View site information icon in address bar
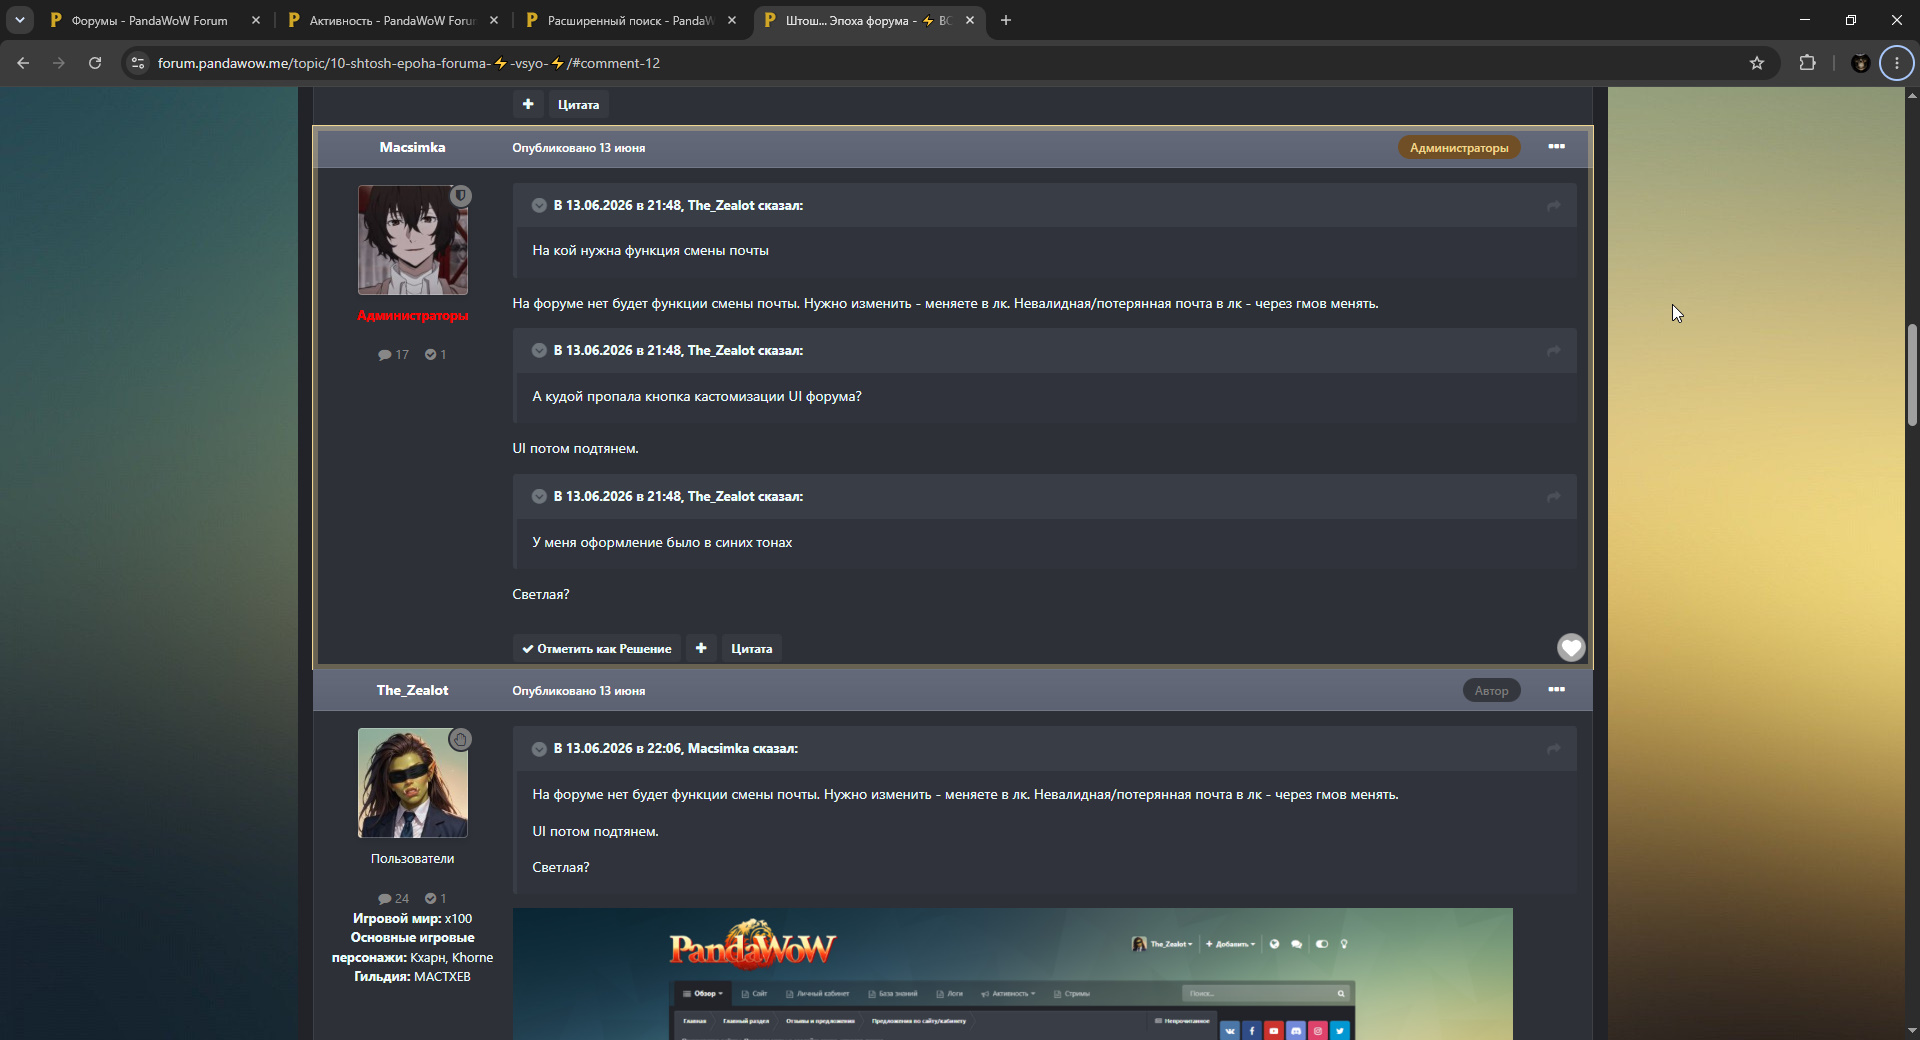The width and height of the screenshot is (1920, 1040). 138,63
